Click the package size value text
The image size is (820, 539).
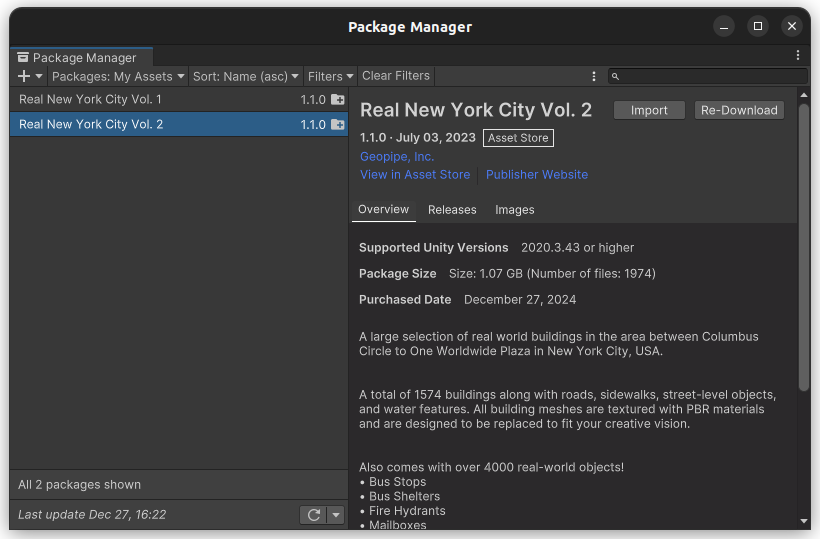(x=552, y=274)
